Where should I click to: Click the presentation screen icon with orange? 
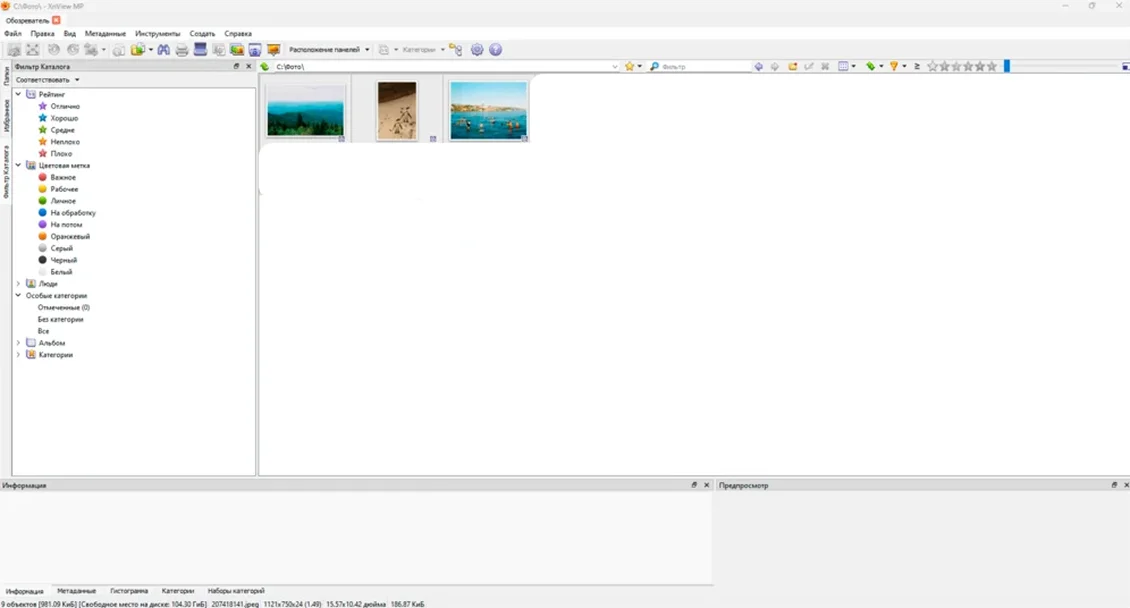[x=273, y=50]
